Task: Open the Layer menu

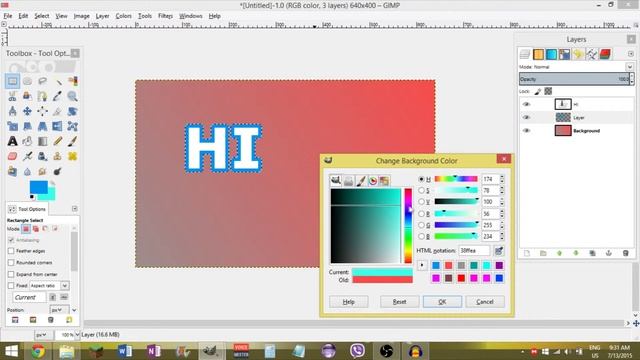Action: (x=102, y=16)
